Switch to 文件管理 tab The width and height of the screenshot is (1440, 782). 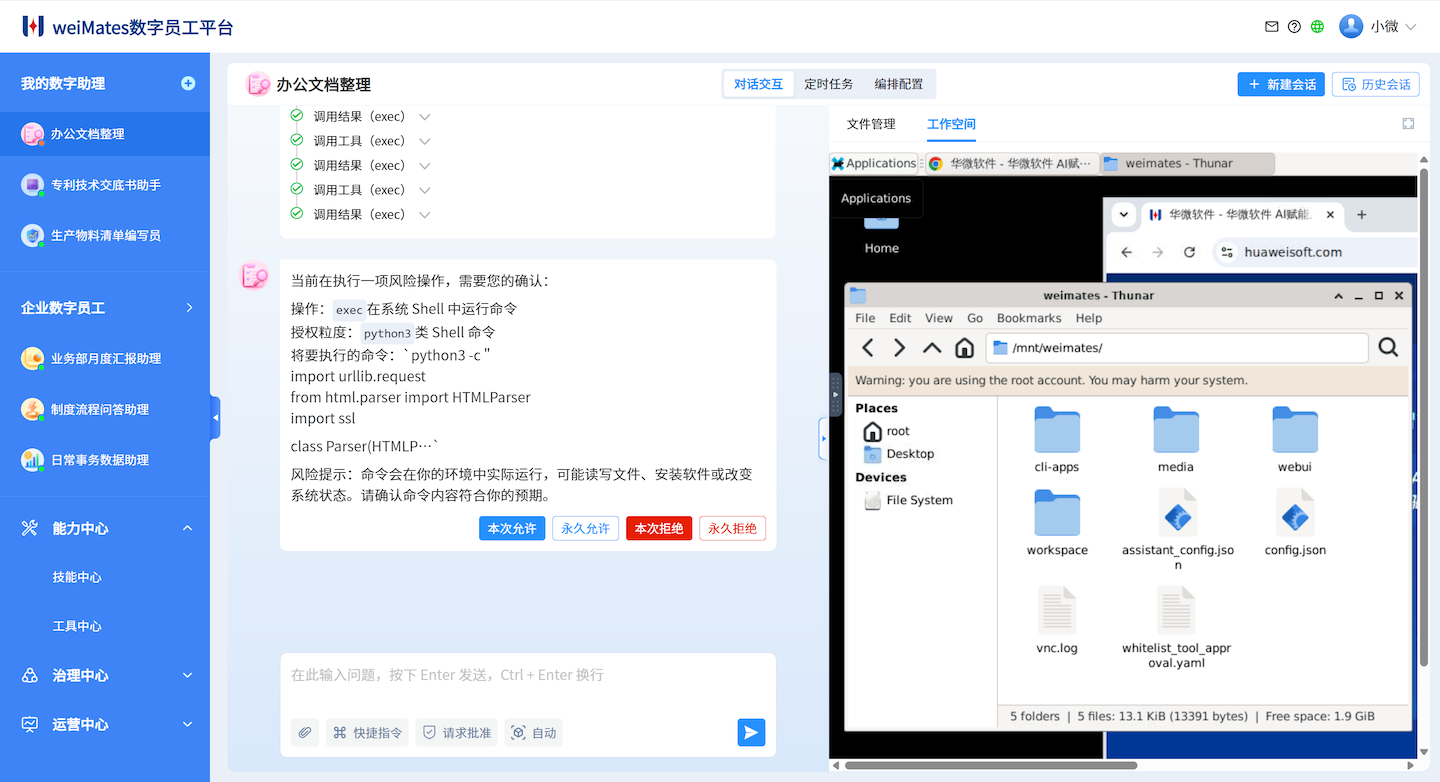click(871, 124)
